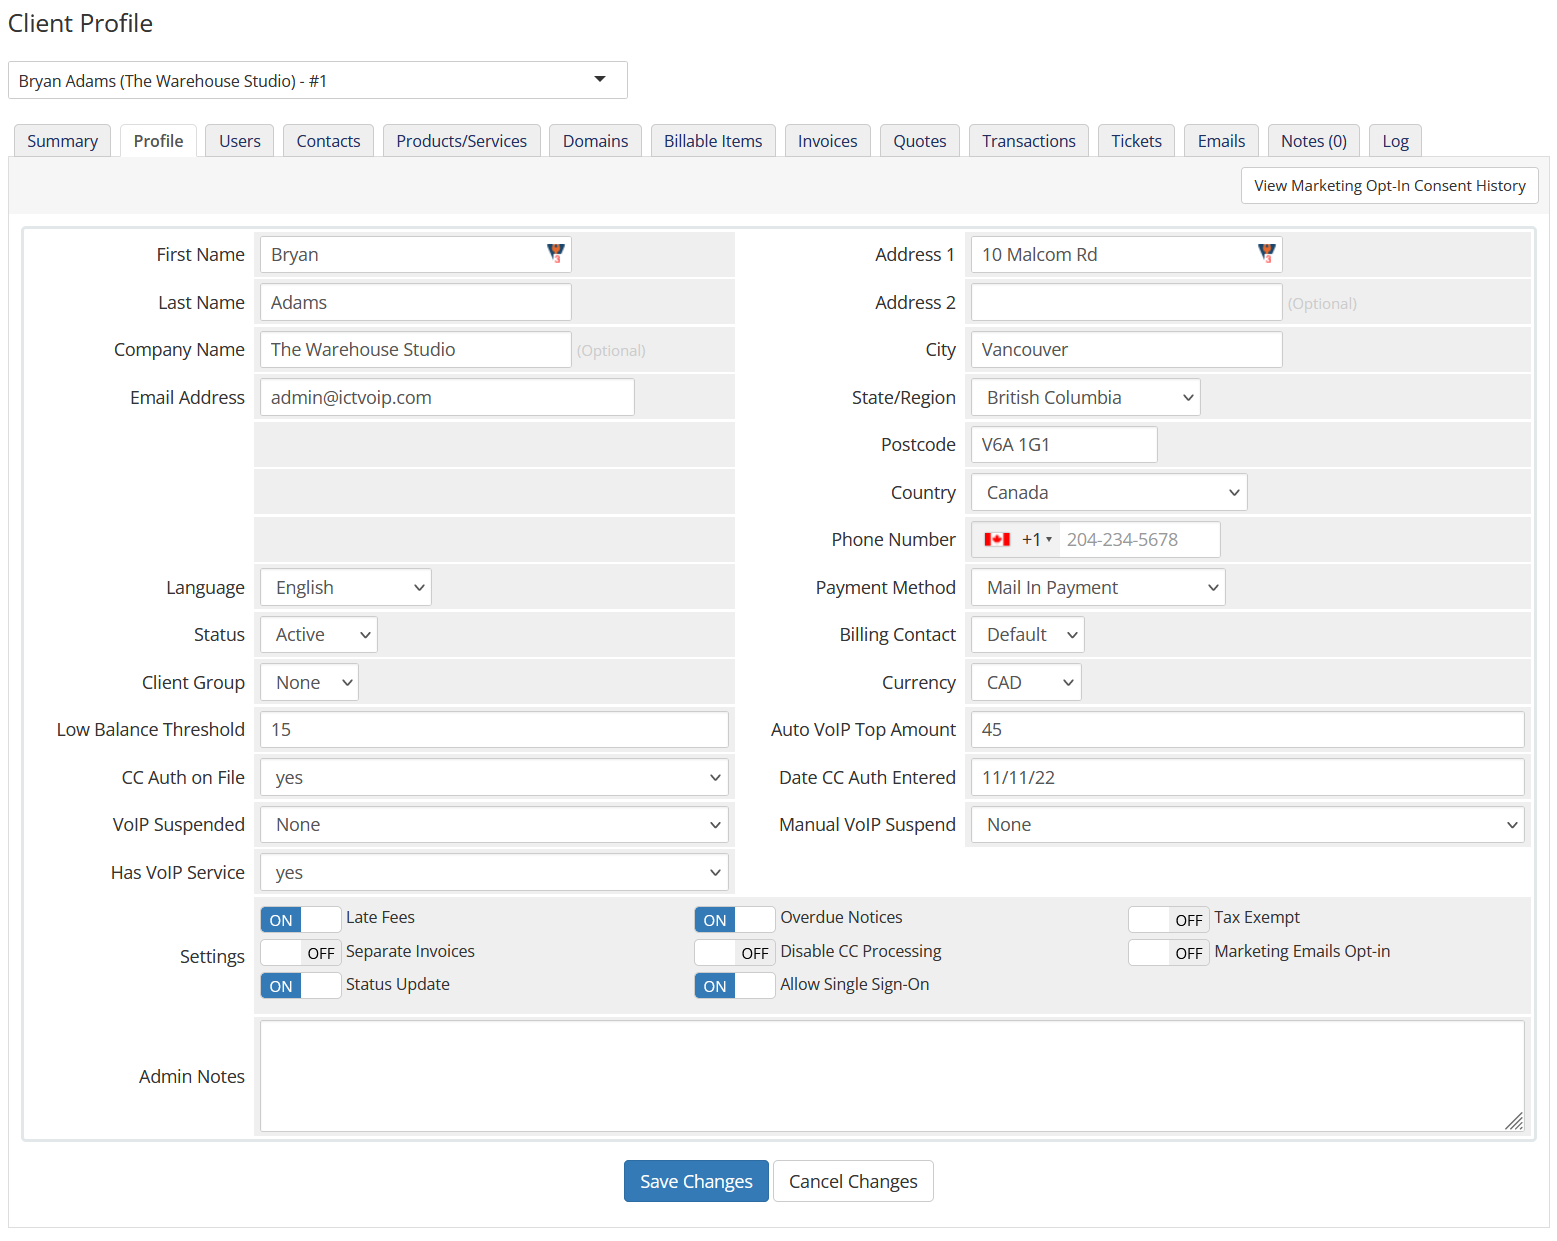Click the Date CC Auth Entered field
This screenshot has height=1241, width=1557.
tap(1248, 777)
